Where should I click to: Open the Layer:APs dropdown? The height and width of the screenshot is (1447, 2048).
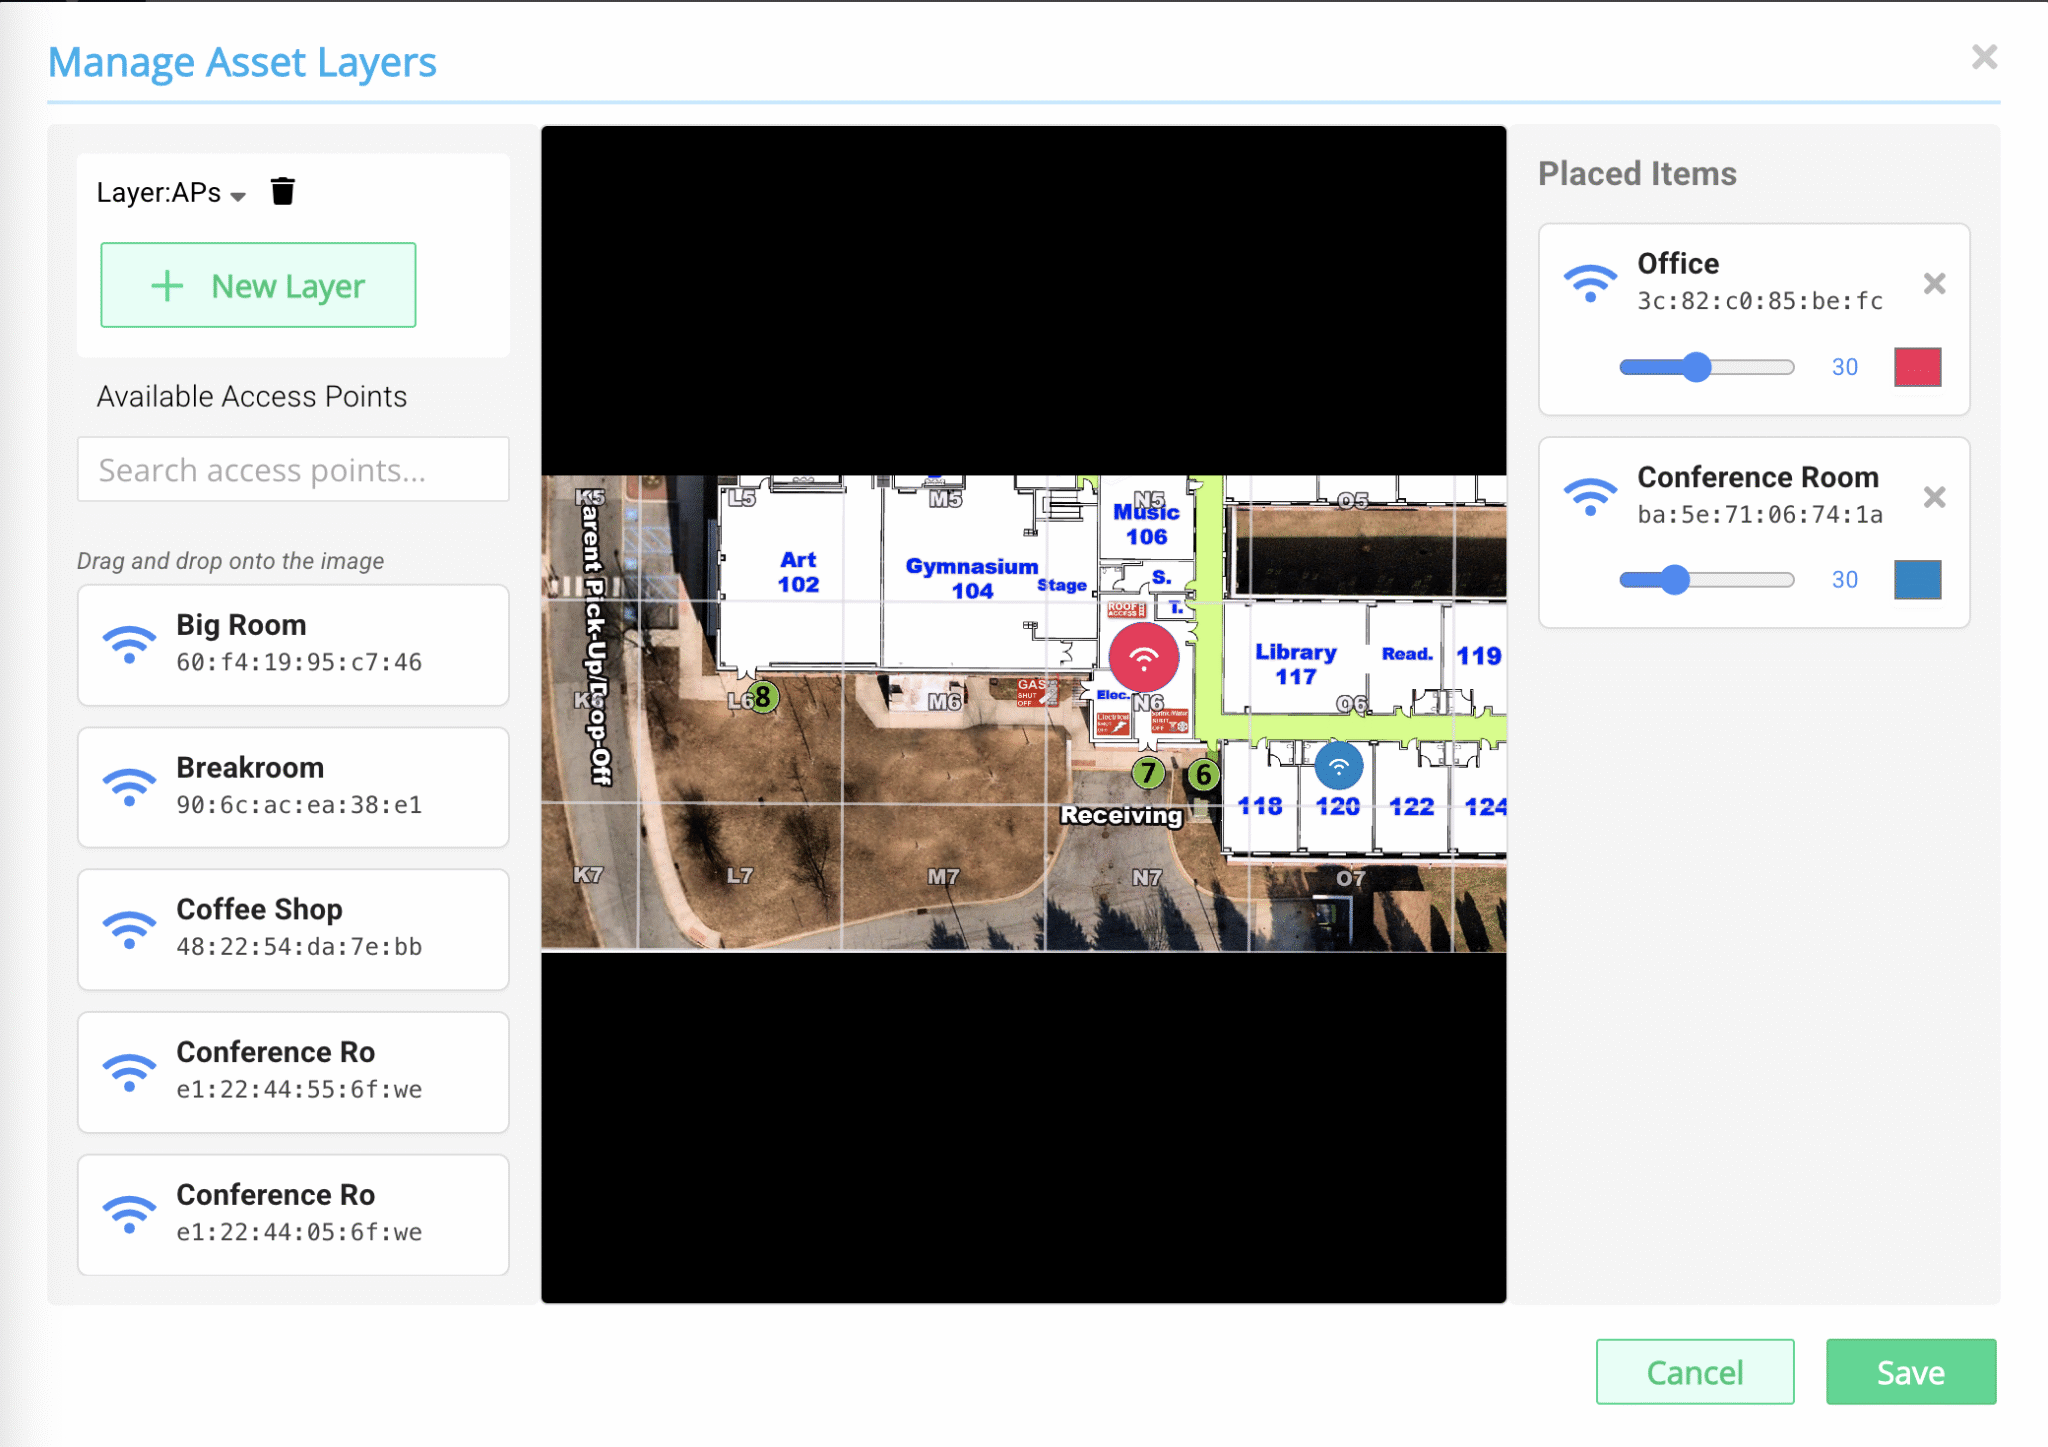[x=171, y=193]
